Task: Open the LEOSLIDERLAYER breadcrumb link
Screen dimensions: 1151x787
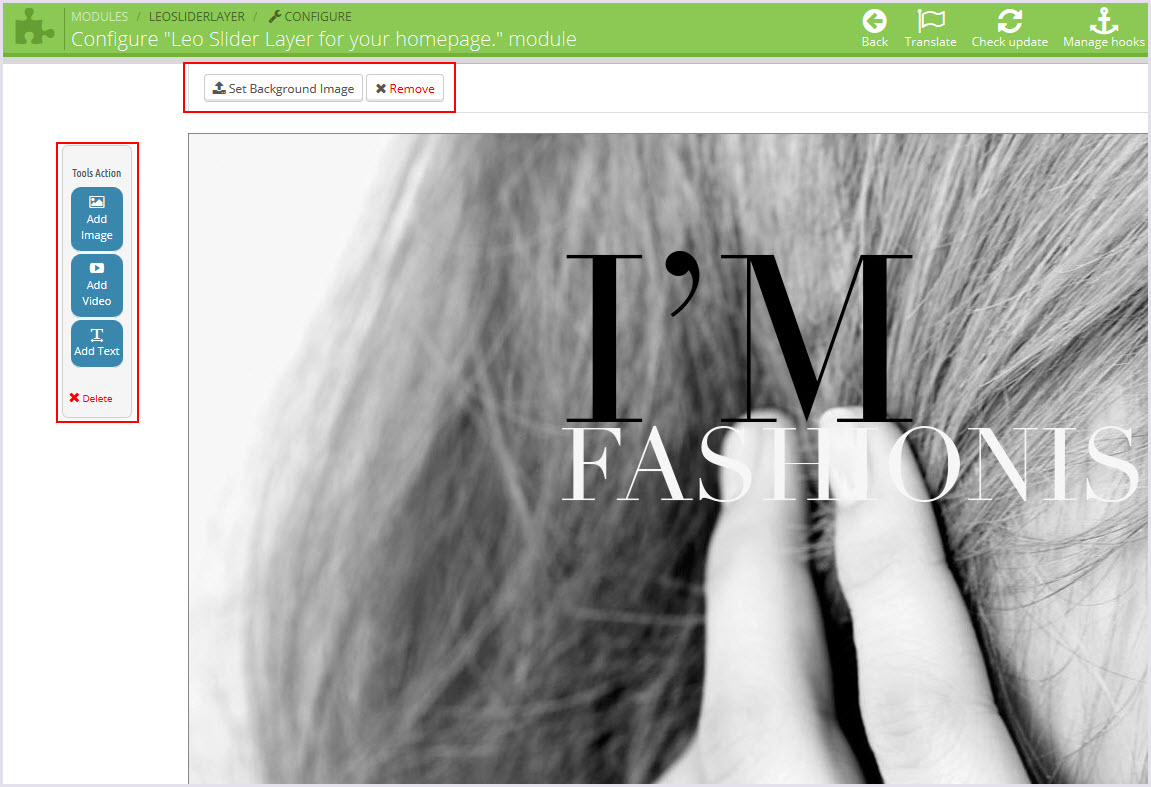Action: coord(197,16)
